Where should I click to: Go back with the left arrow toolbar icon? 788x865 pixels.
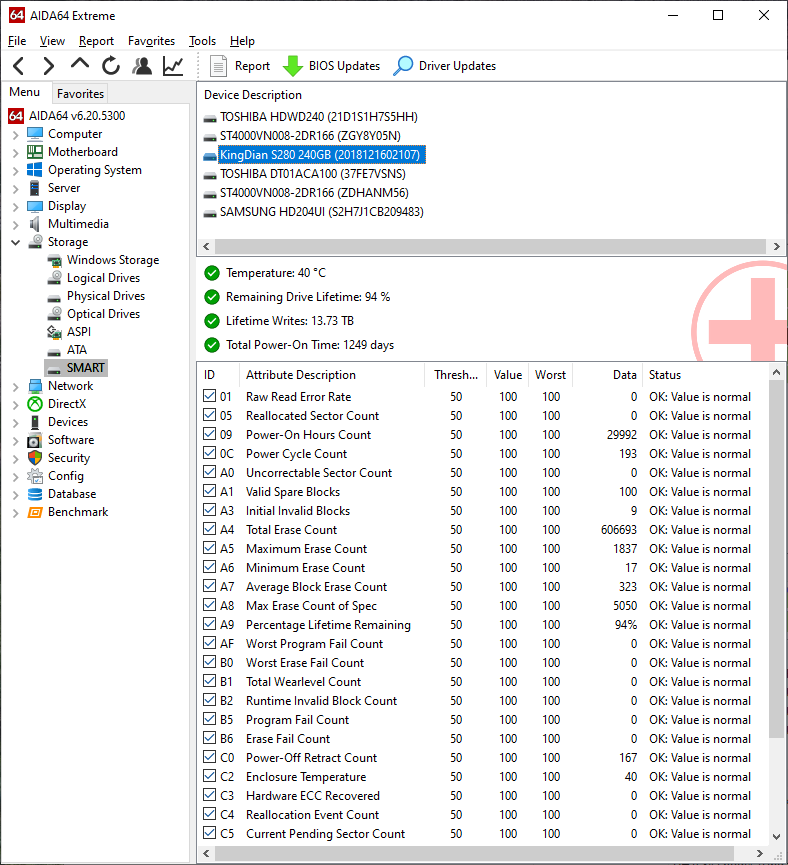coord(19,66)
